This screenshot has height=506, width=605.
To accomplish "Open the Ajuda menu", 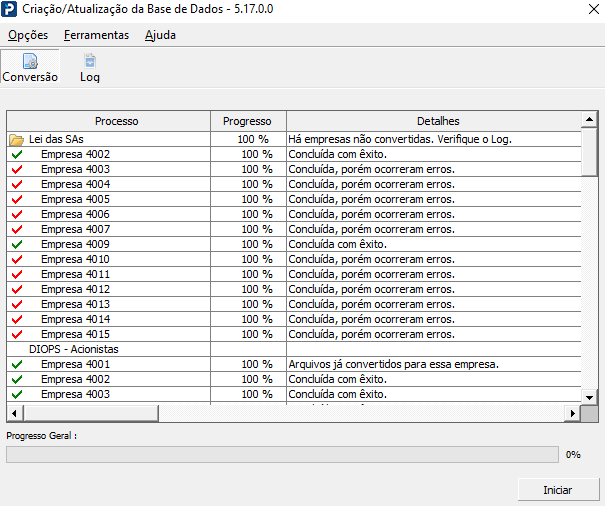I will pyautogui.click(x=161, y=35).
